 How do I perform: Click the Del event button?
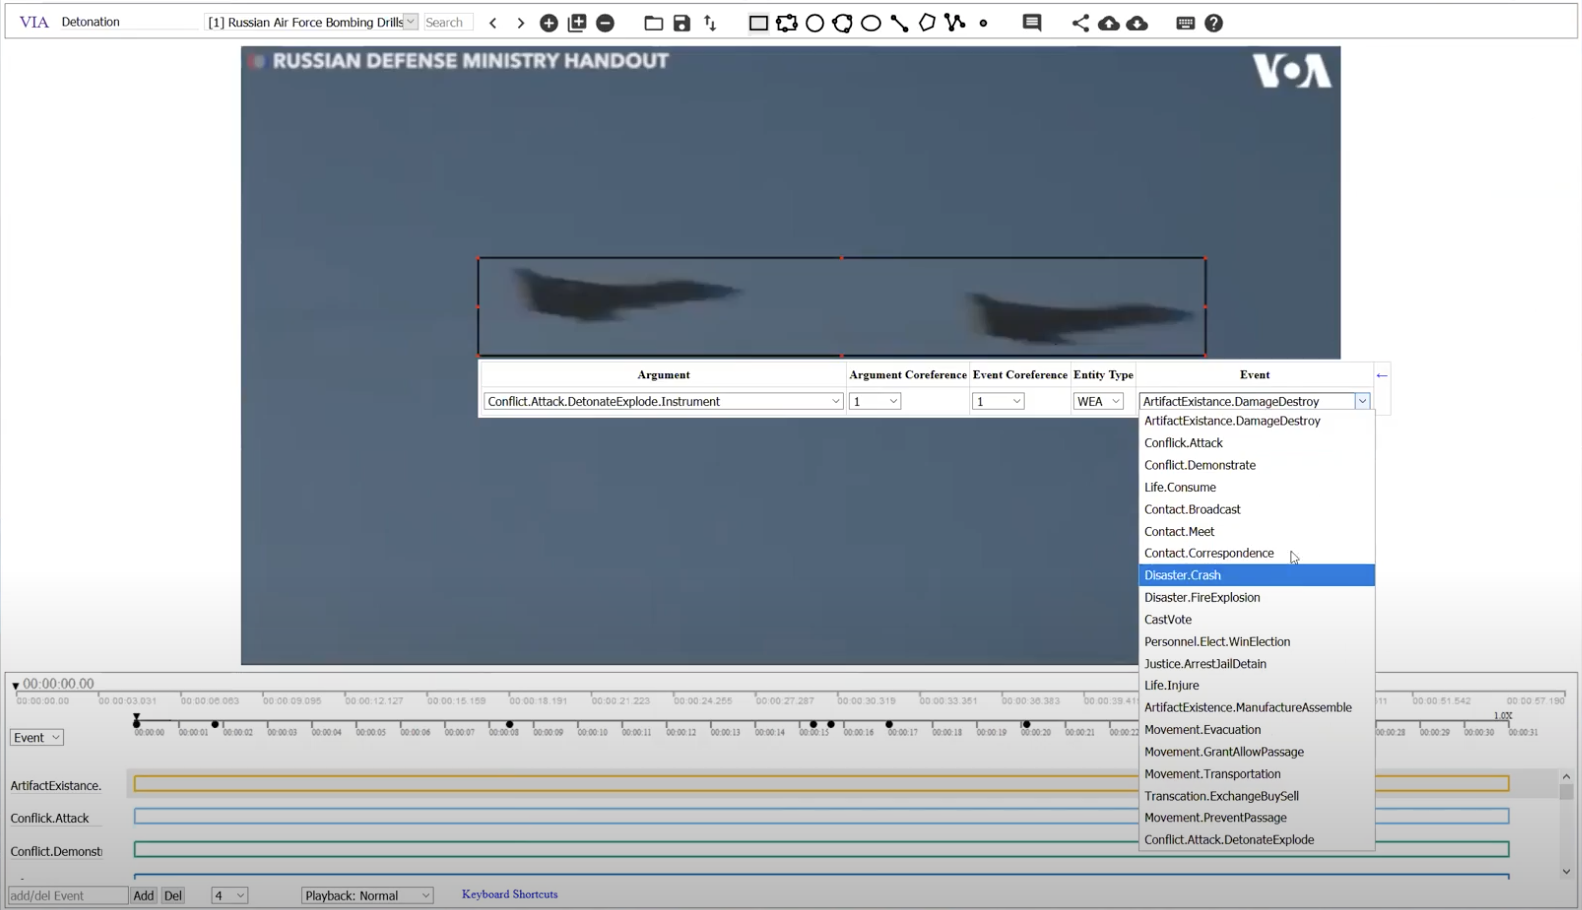[x=173, y=895]
